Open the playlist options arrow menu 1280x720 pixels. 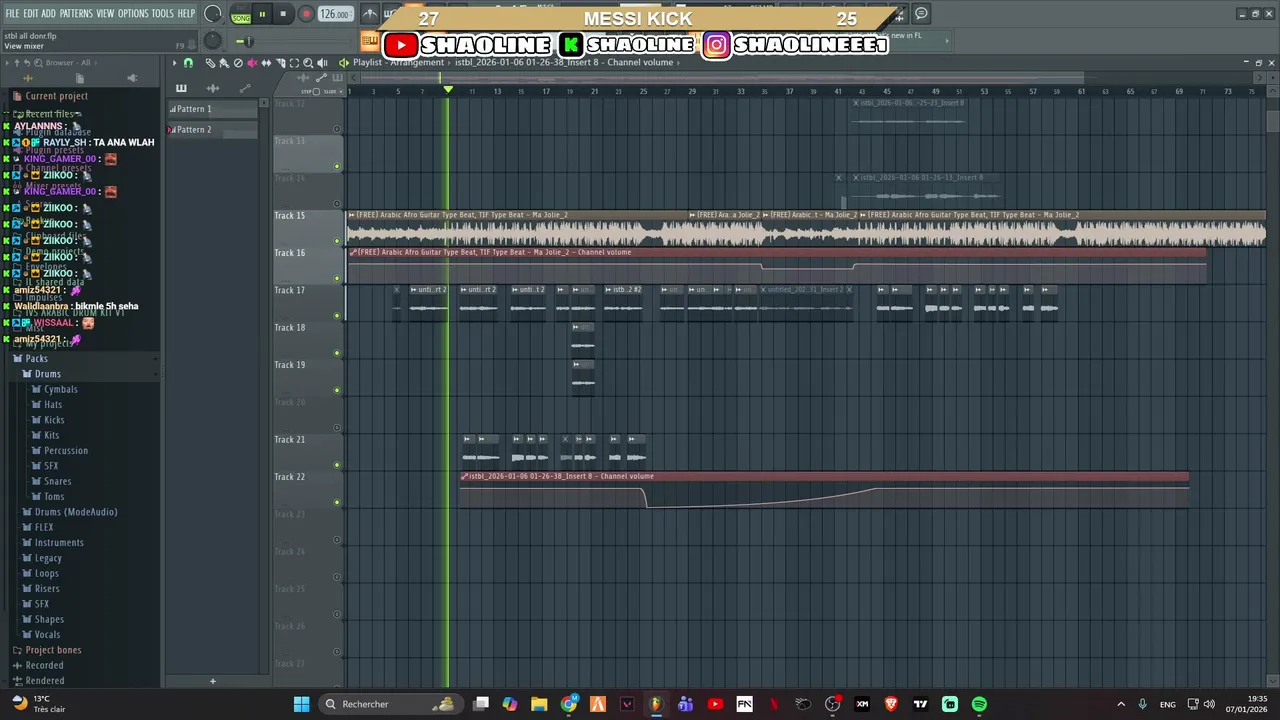point(174,62)
